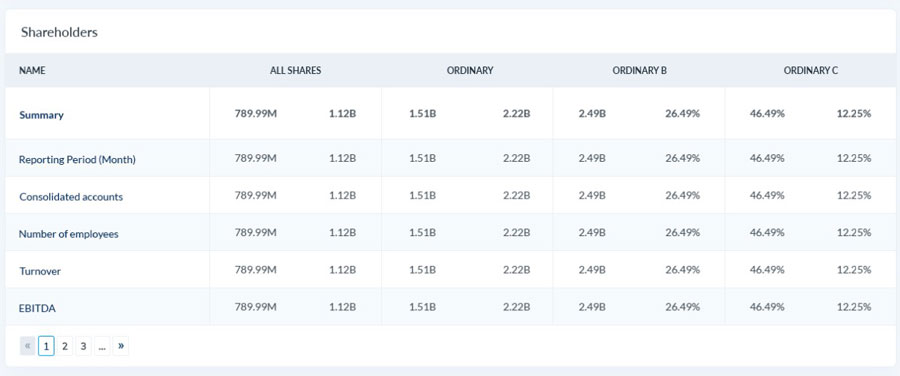This screenshot has width=900, height=376.
Task: Click 1.12B in the Turnover row
Action: [343, 270]
